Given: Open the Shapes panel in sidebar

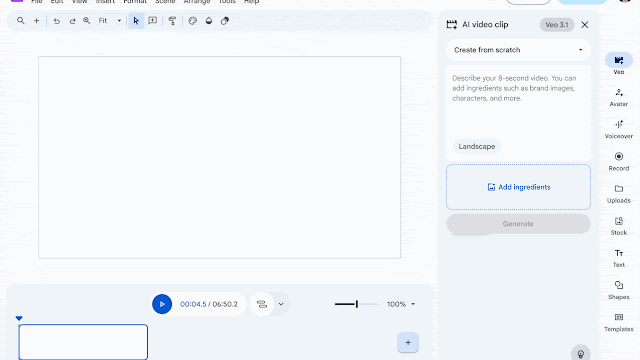Looking at the screenshot, I should tap(619, 290).
